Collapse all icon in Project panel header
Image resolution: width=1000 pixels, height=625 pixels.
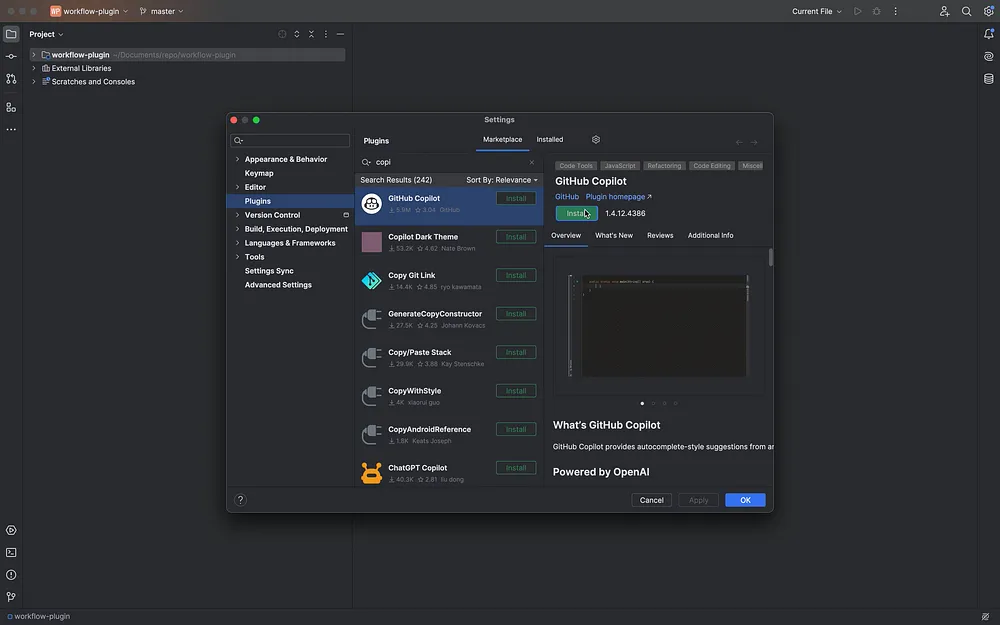[311, 34]
